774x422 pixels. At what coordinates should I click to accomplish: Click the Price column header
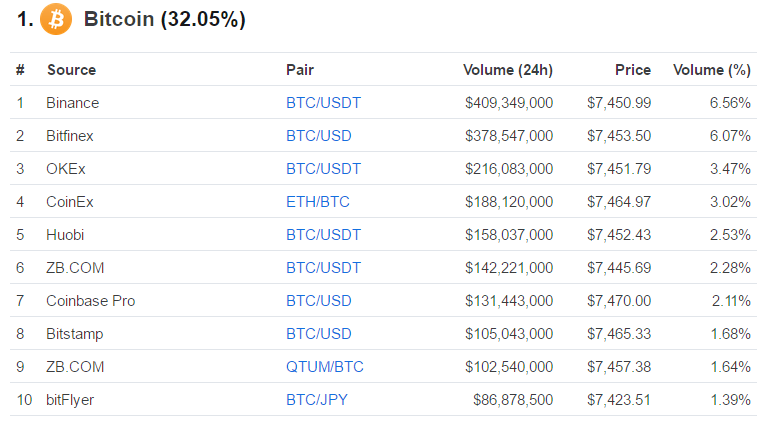click(633, 70)
